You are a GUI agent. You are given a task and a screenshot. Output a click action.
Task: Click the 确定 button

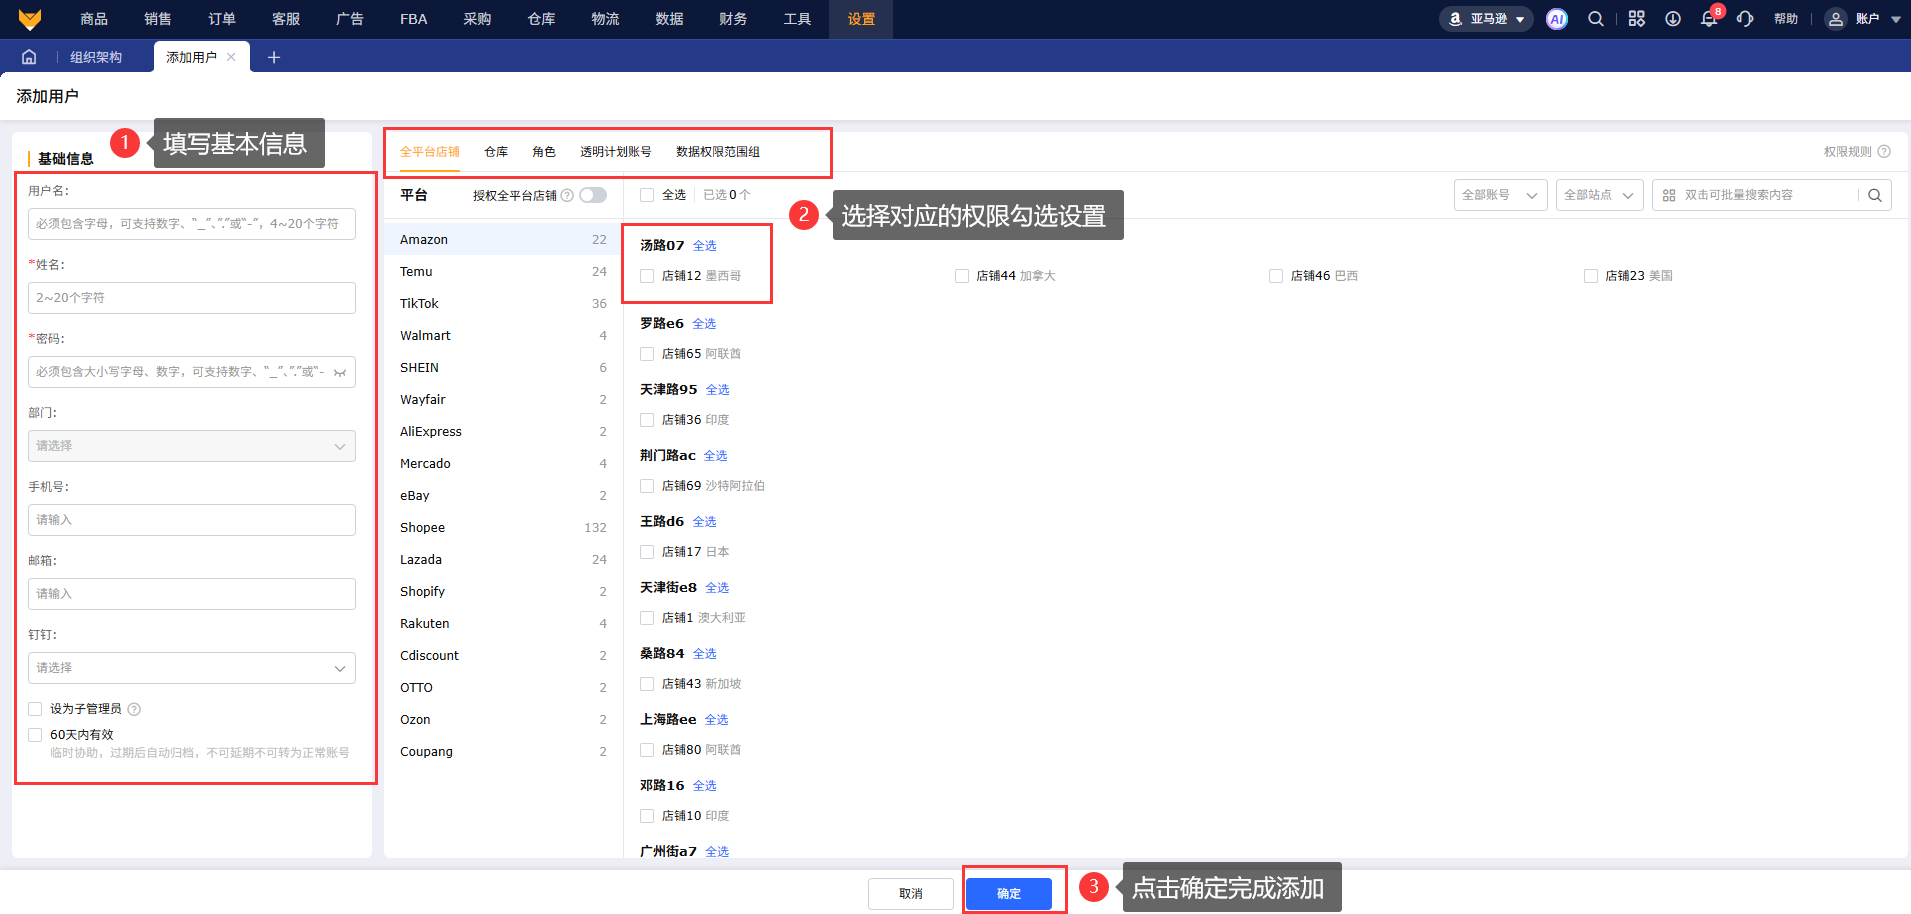[x=1009, y=894]
